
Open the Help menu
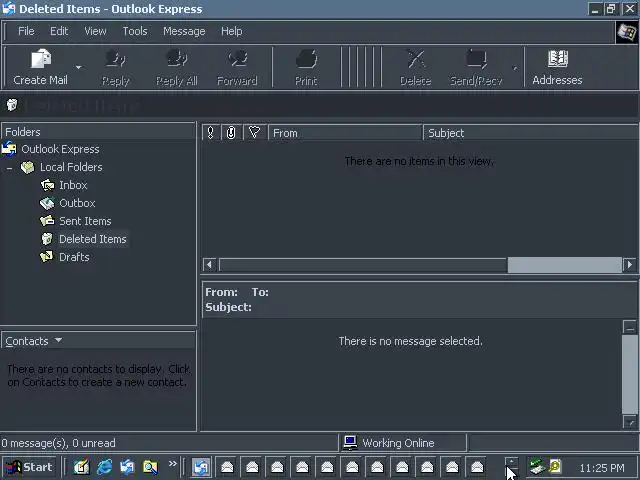[231, 31]
